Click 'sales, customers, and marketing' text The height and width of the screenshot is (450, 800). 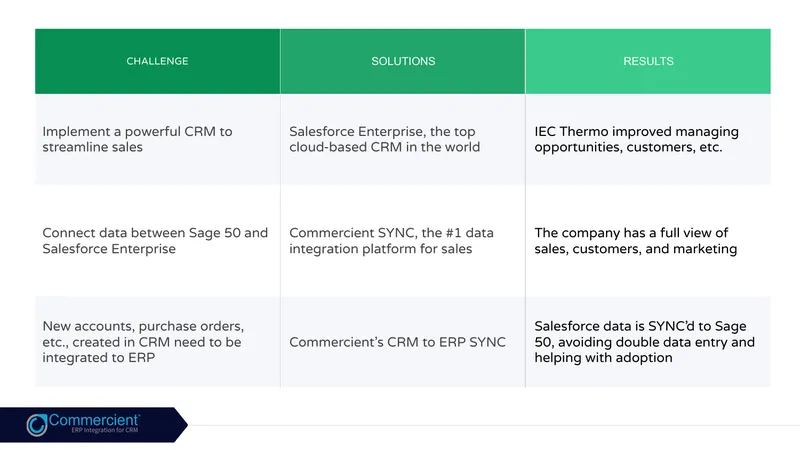636,249
